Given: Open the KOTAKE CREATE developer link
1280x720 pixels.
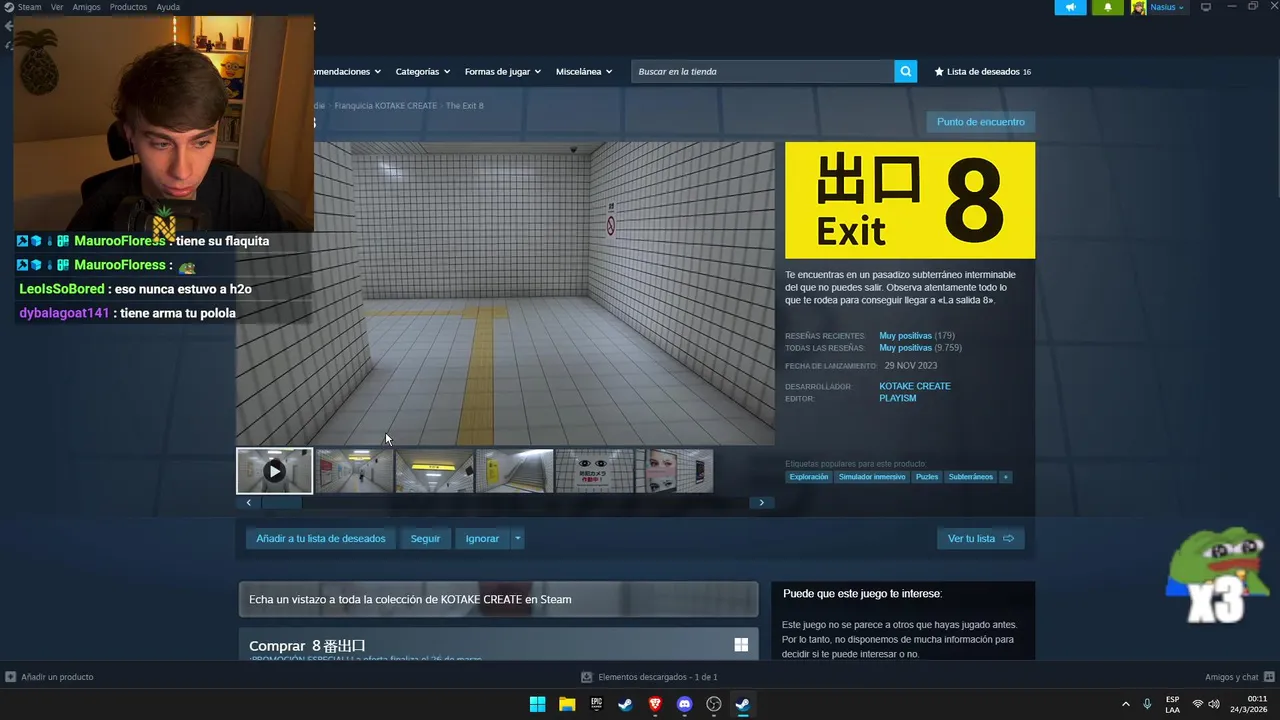Looking at the screenshot, I should click(915, 386).
